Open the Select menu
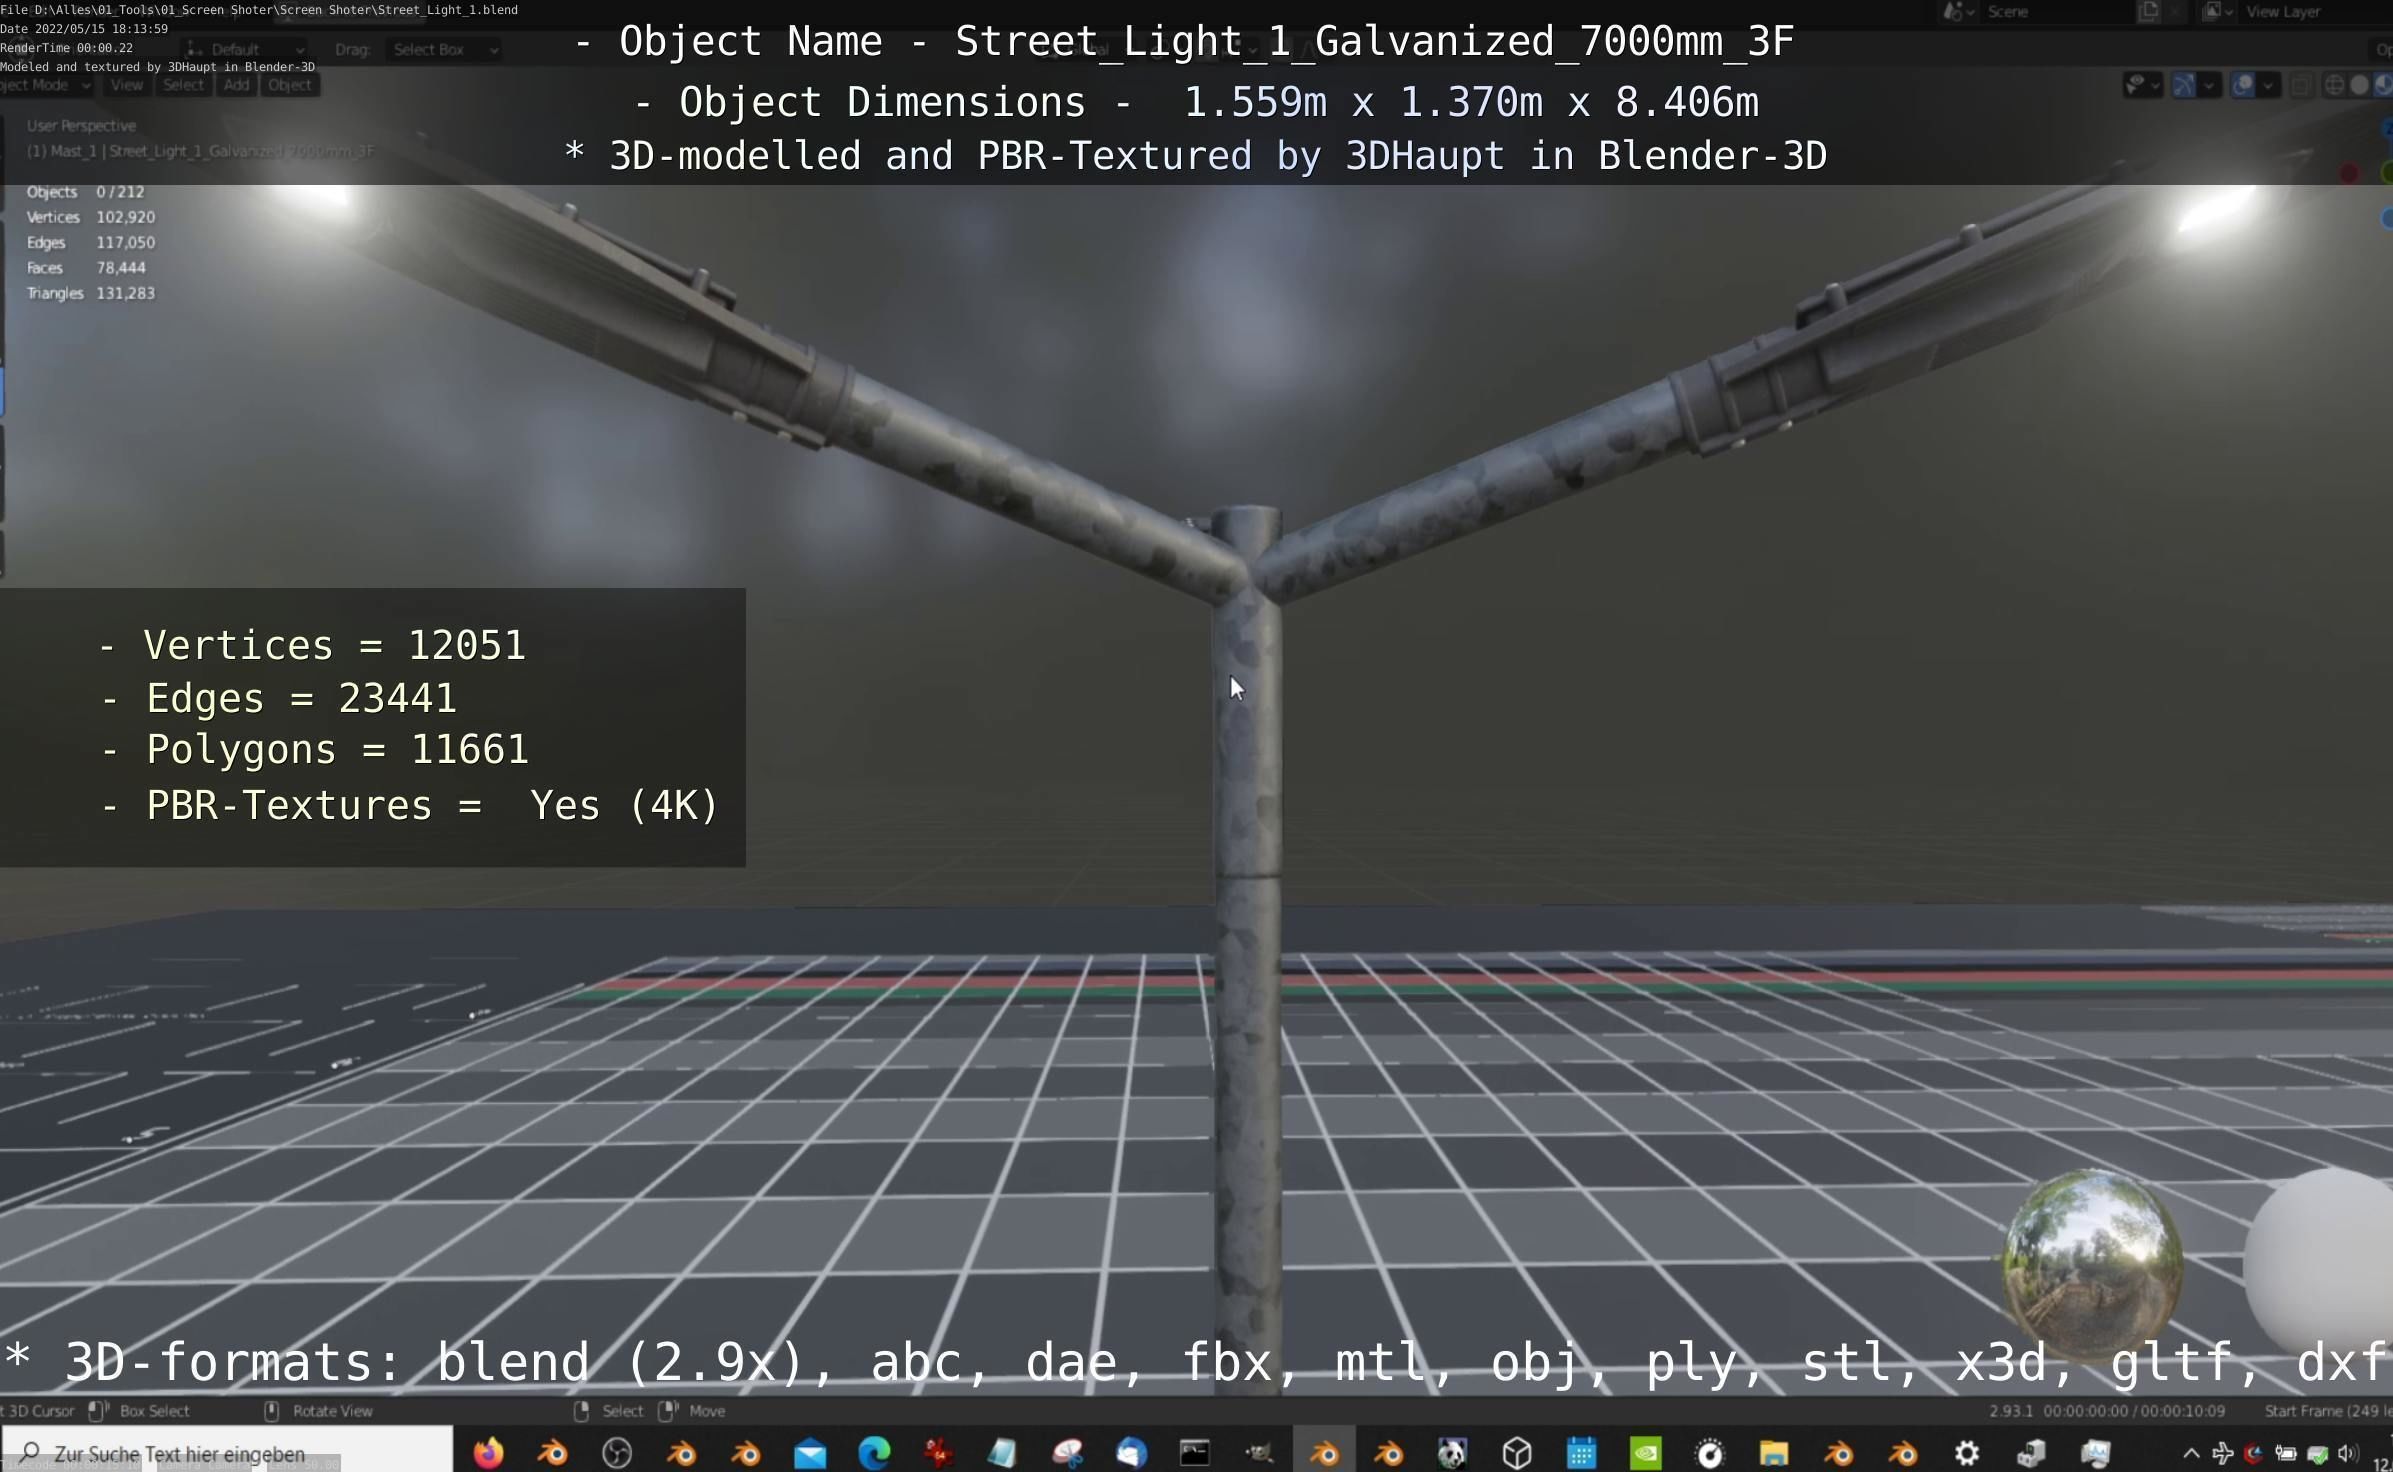This screenshot has width=2393, height=1472. 183,85
